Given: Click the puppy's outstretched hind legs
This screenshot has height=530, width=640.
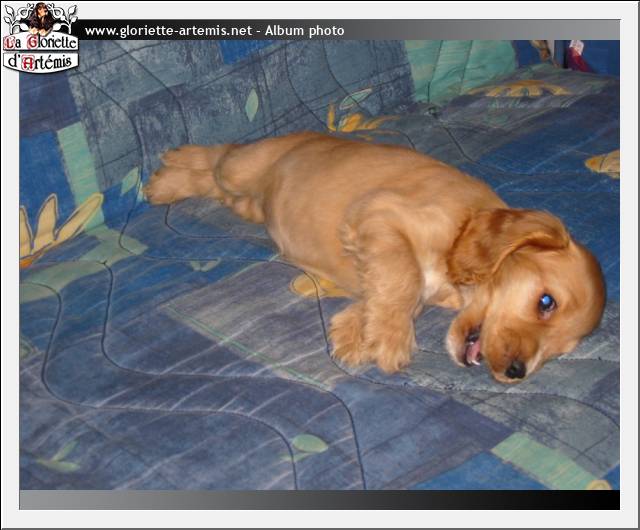Looking at the screenshot, I should [185, 175].
